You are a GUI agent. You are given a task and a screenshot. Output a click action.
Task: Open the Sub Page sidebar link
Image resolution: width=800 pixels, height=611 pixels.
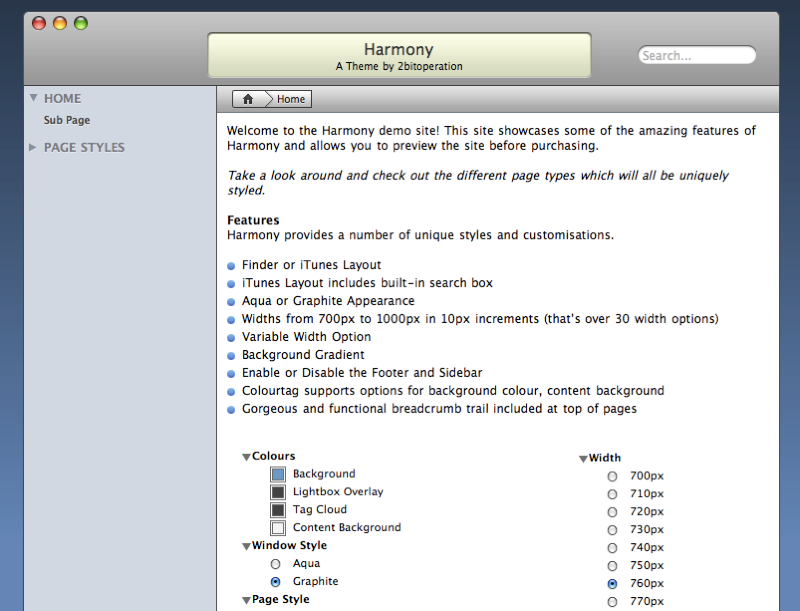pos(67,120)
